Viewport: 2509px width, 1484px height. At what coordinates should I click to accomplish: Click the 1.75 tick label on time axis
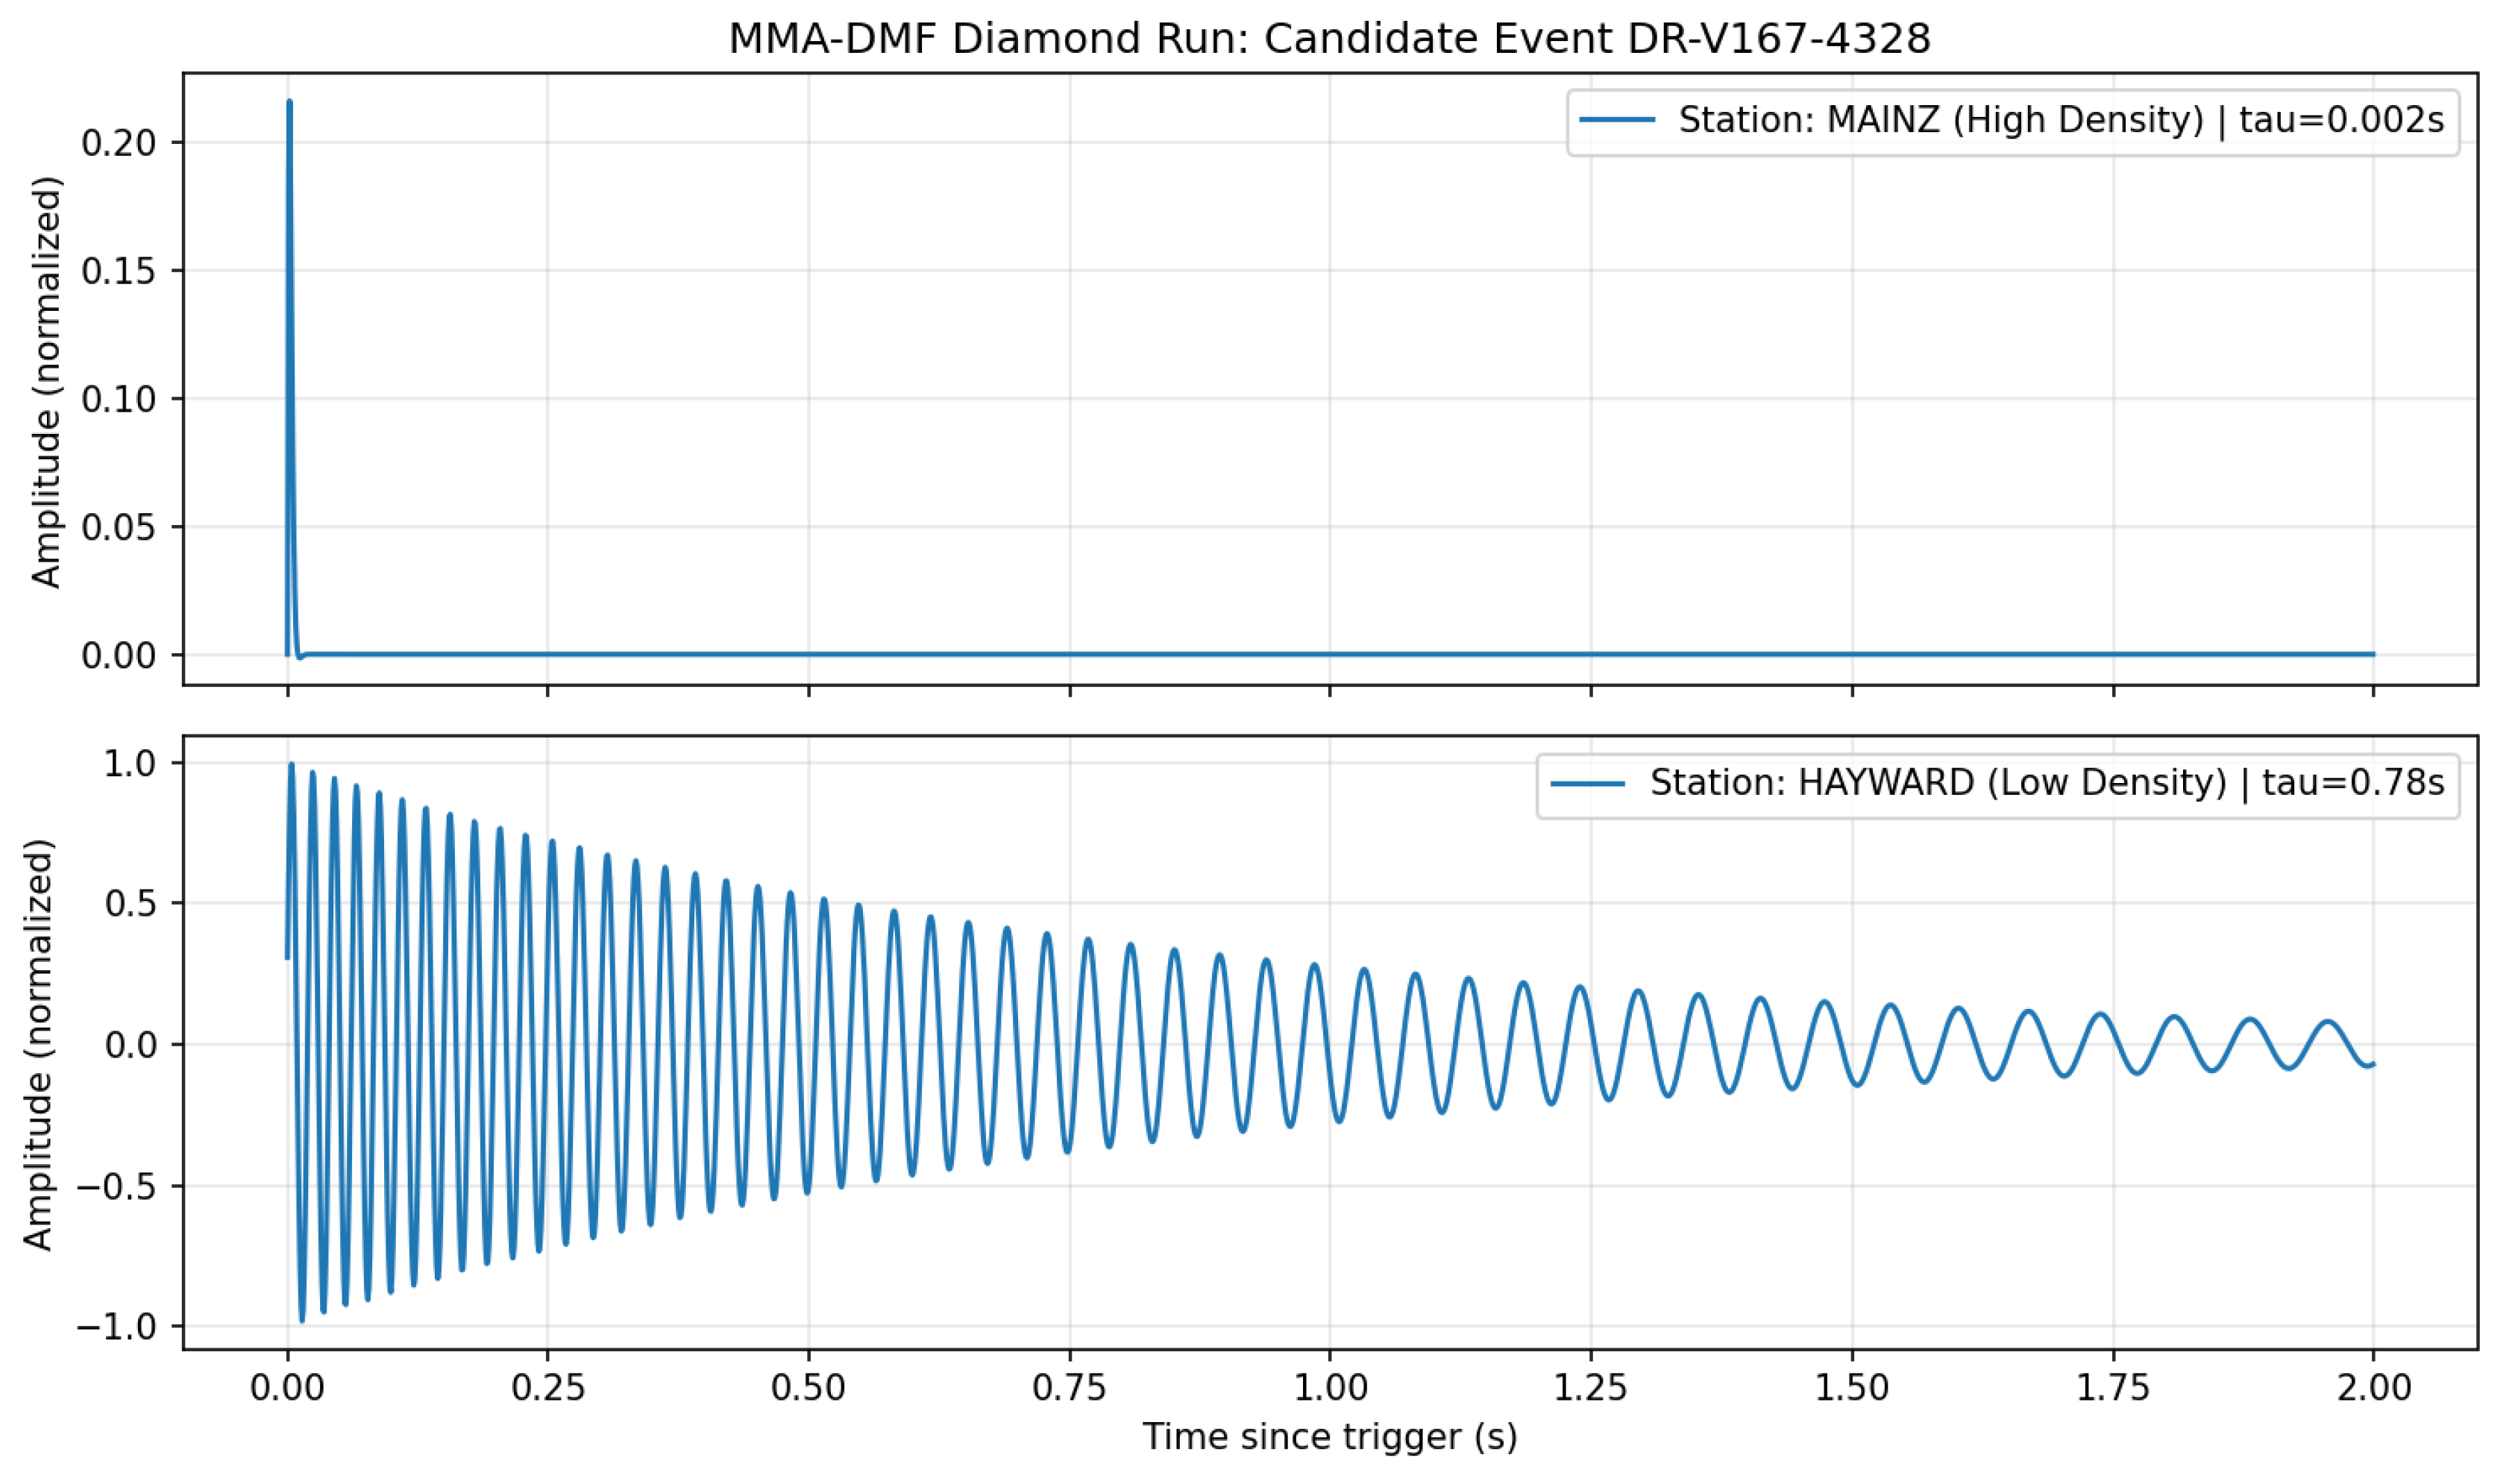tap(2112, 1388)
